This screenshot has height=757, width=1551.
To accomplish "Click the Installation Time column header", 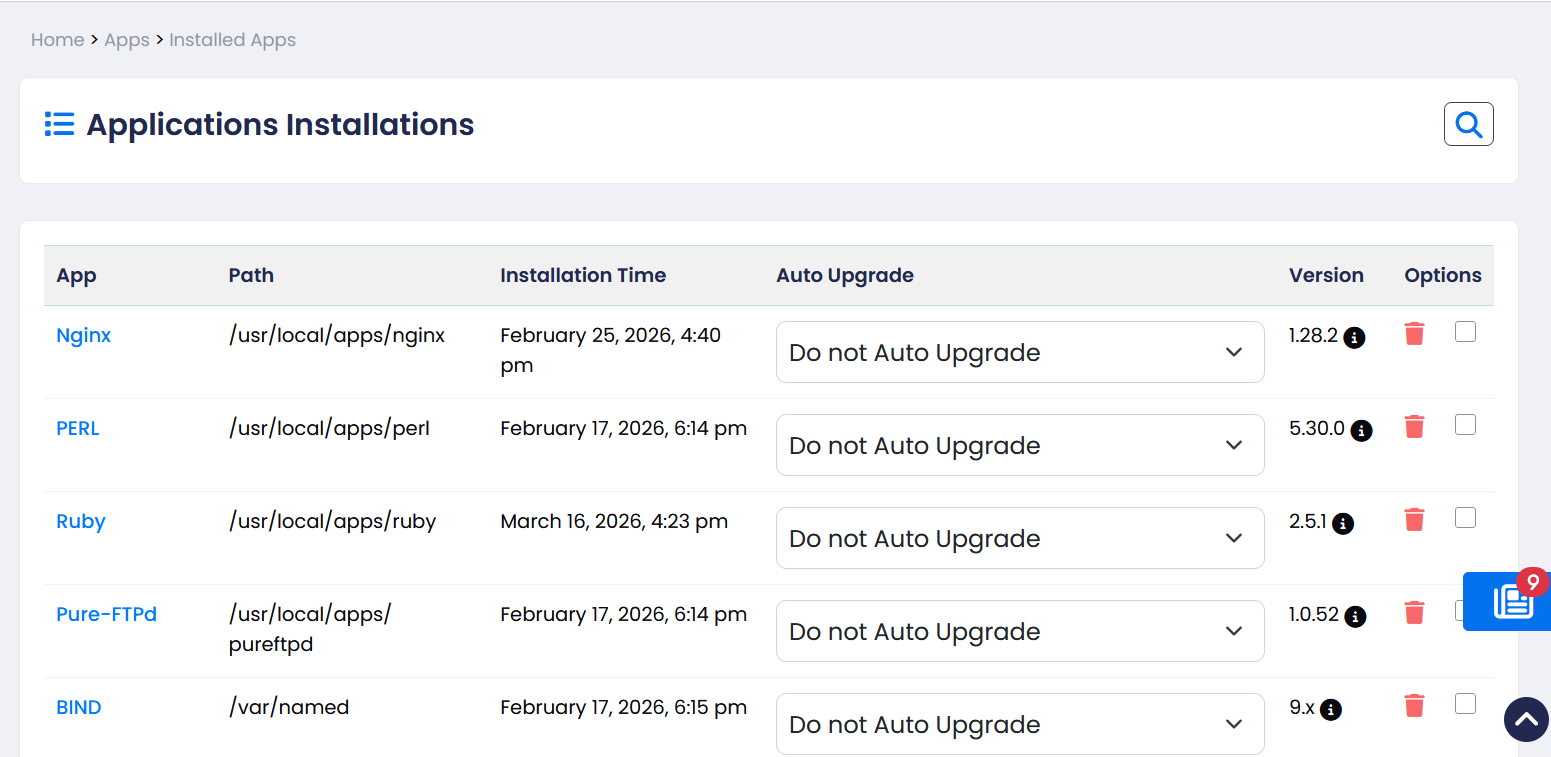I will [x=582, y=275].
